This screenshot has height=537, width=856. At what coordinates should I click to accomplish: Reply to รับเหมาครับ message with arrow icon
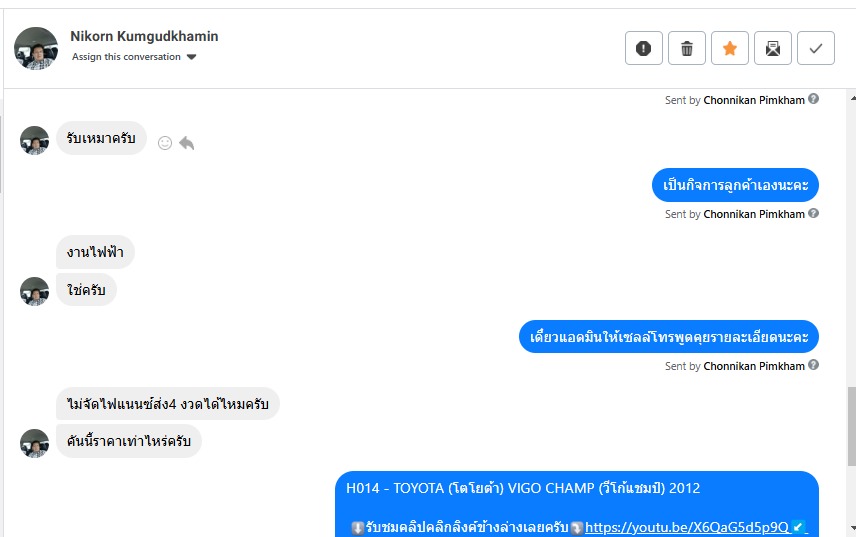[187, 143]
